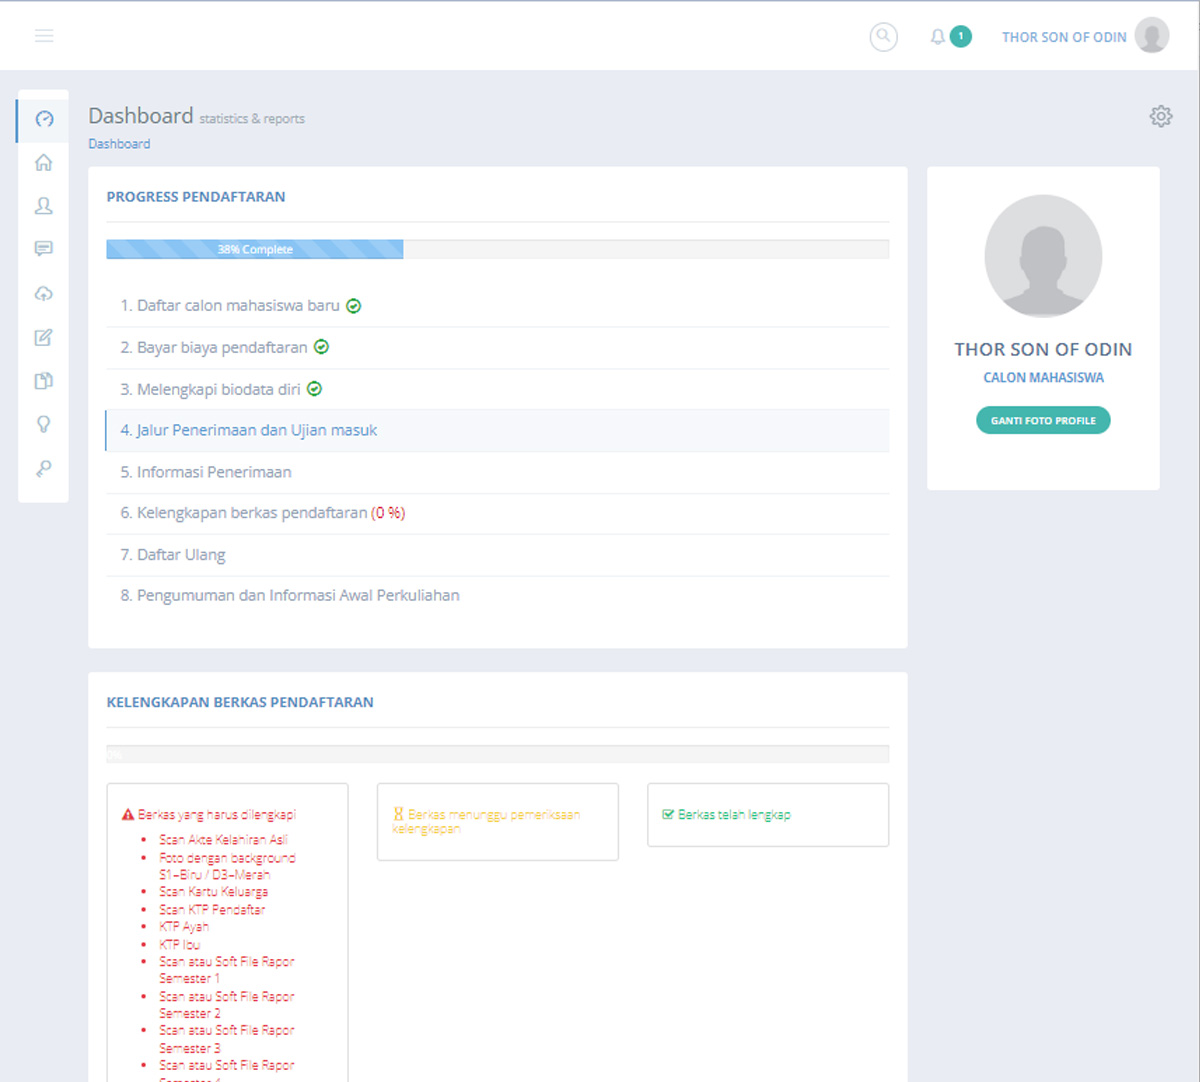
Task: Click the search icon in header
Action: click(x=883, y=37)
